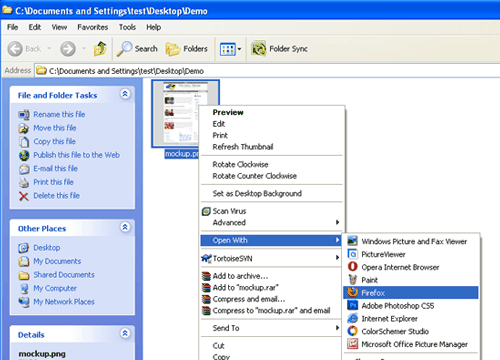500x360 pixels.
Task: Go to Desktop in Other Places
Action: tap(47, 248)
